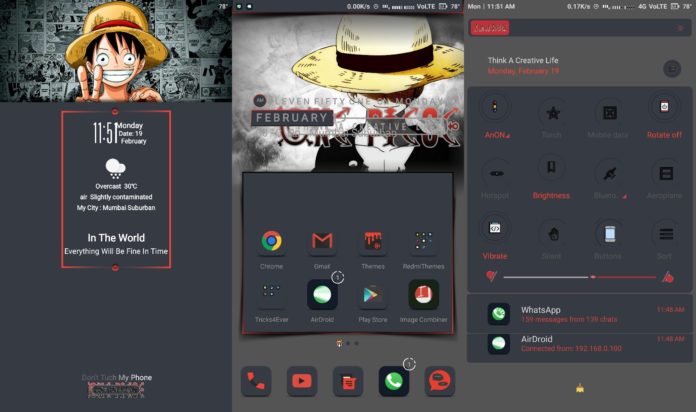Open the Sort tiles option
This screenshot has width=696, height=412.
click(x=665, y=234)
